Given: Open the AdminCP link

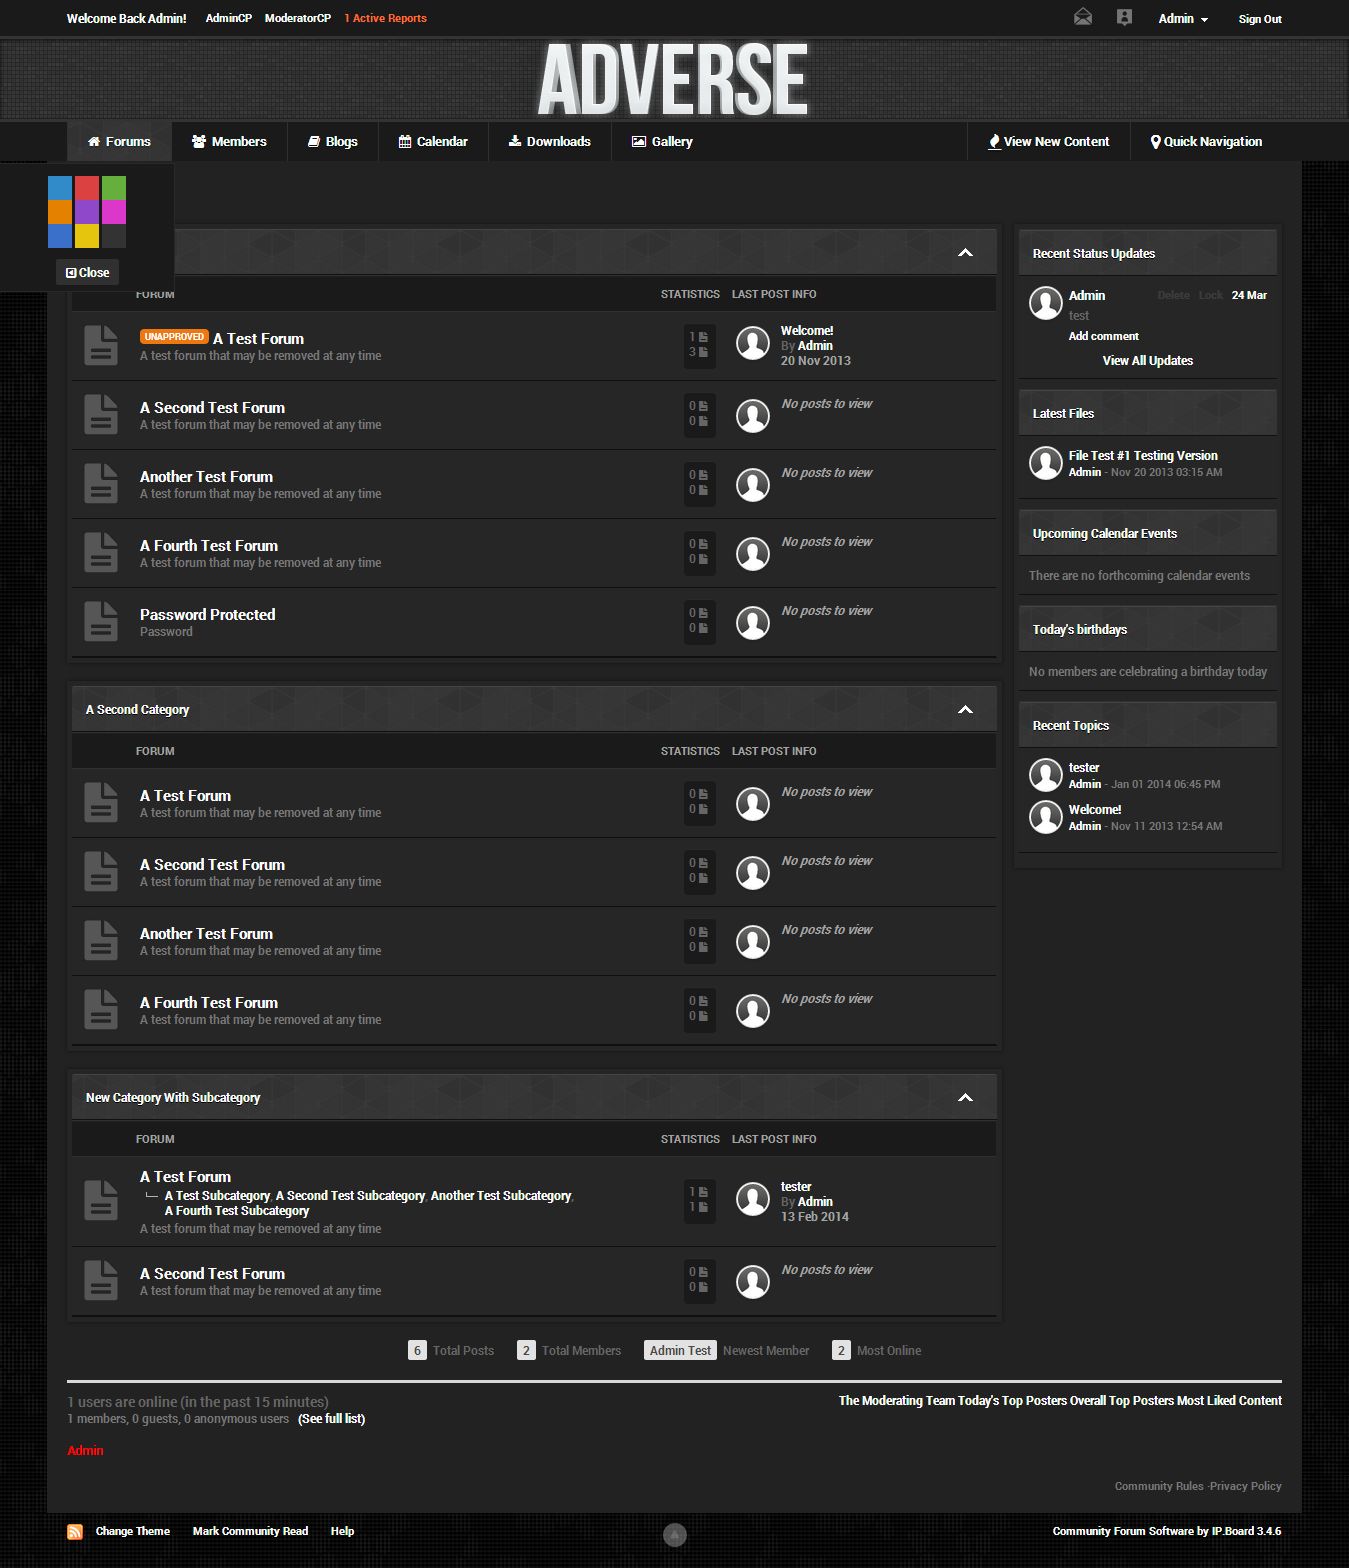Looking at the screenshot, I should 229,18.
